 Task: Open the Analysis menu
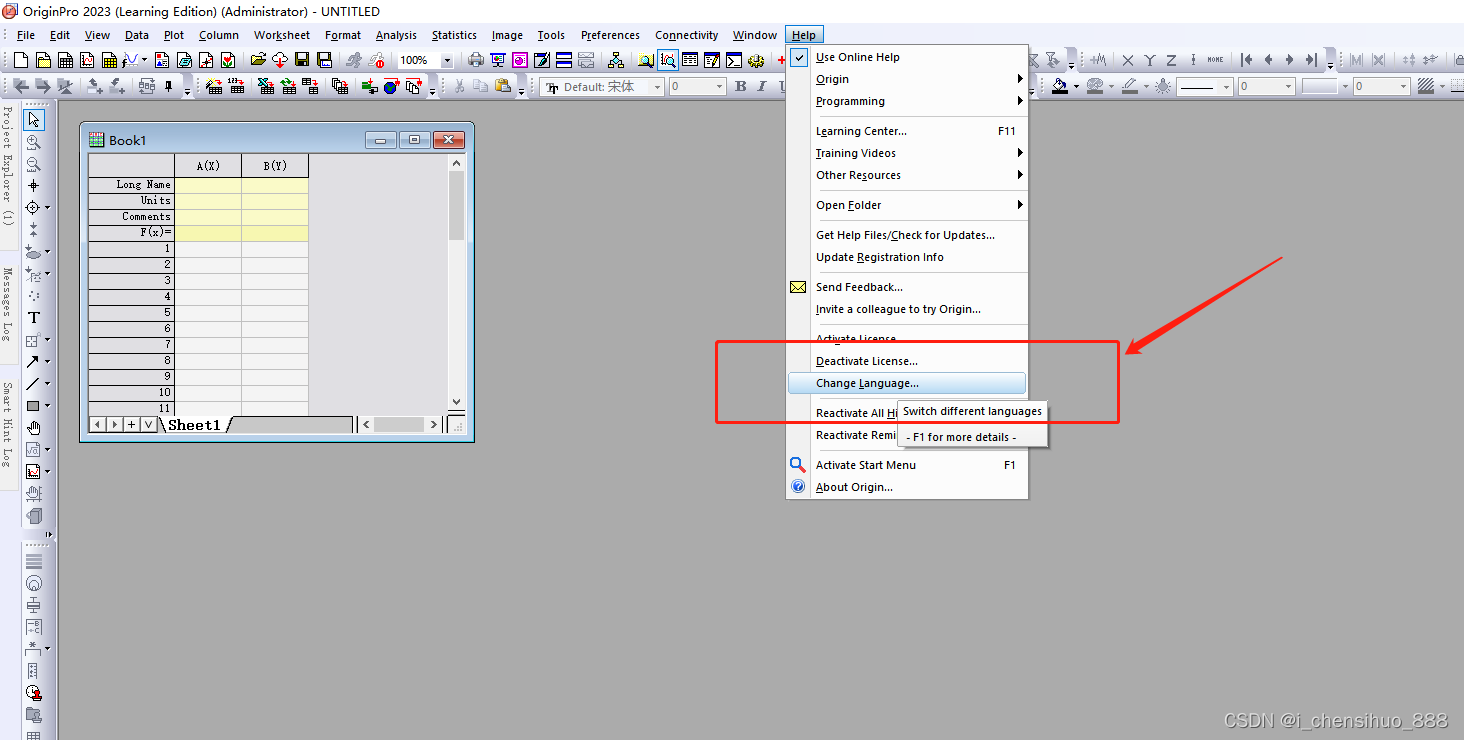coord(396,35)
